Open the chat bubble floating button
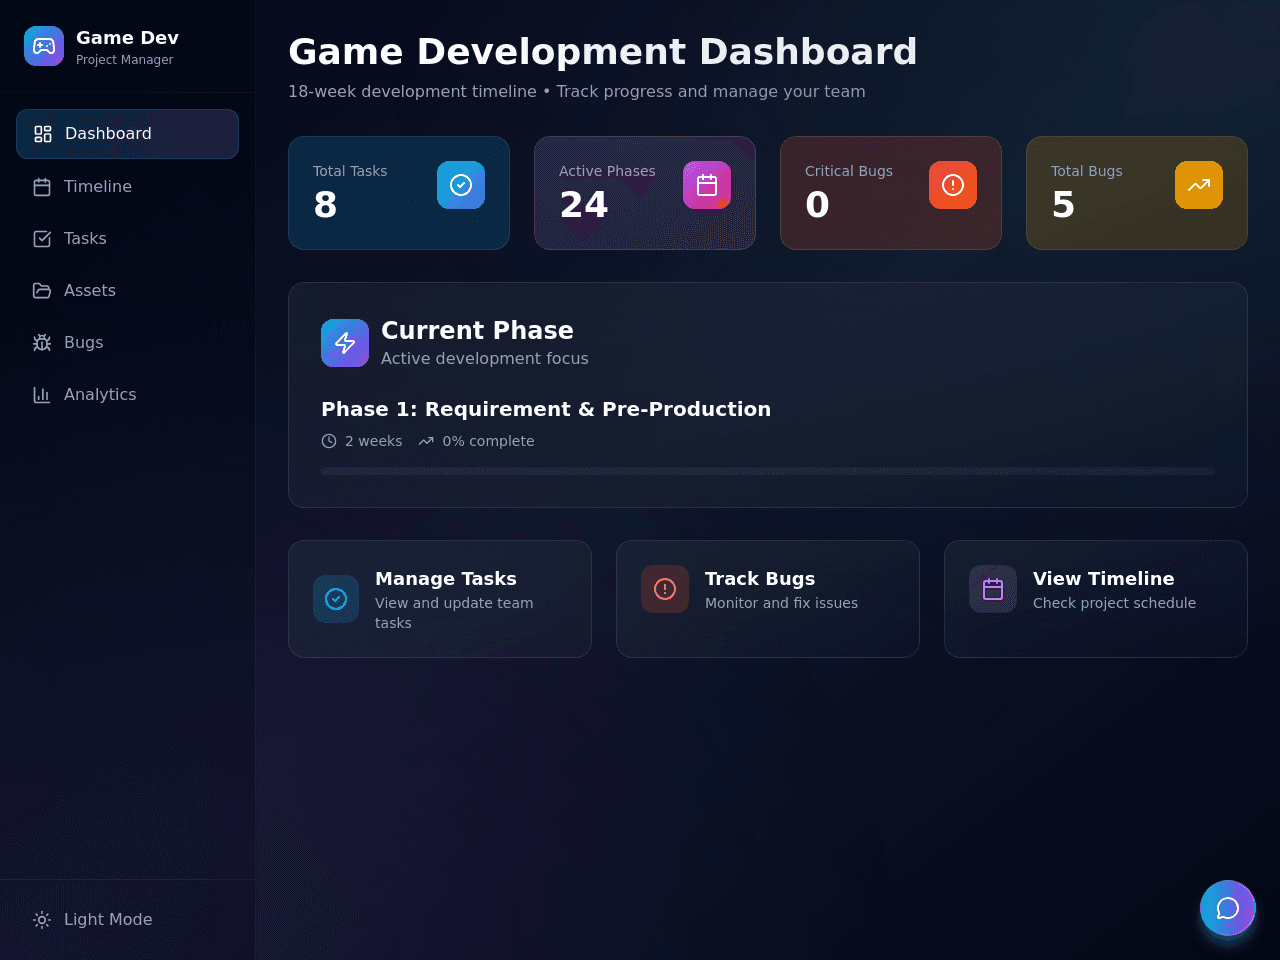This screenshot has height=960, width=1280. pyautogui.click(x=1228, y=908)
